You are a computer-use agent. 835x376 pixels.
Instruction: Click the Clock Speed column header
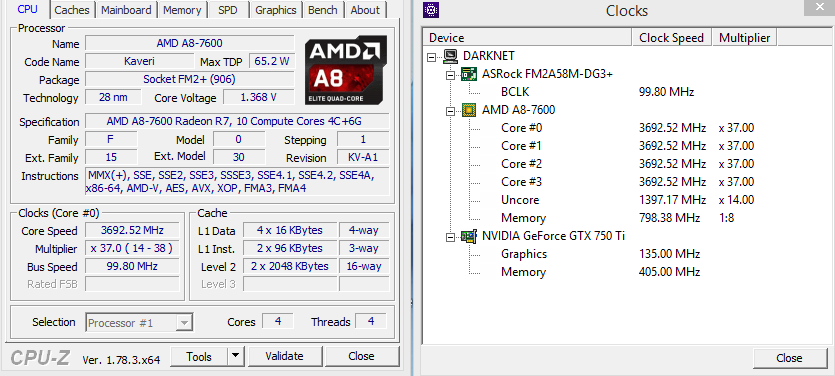[672, 38]
